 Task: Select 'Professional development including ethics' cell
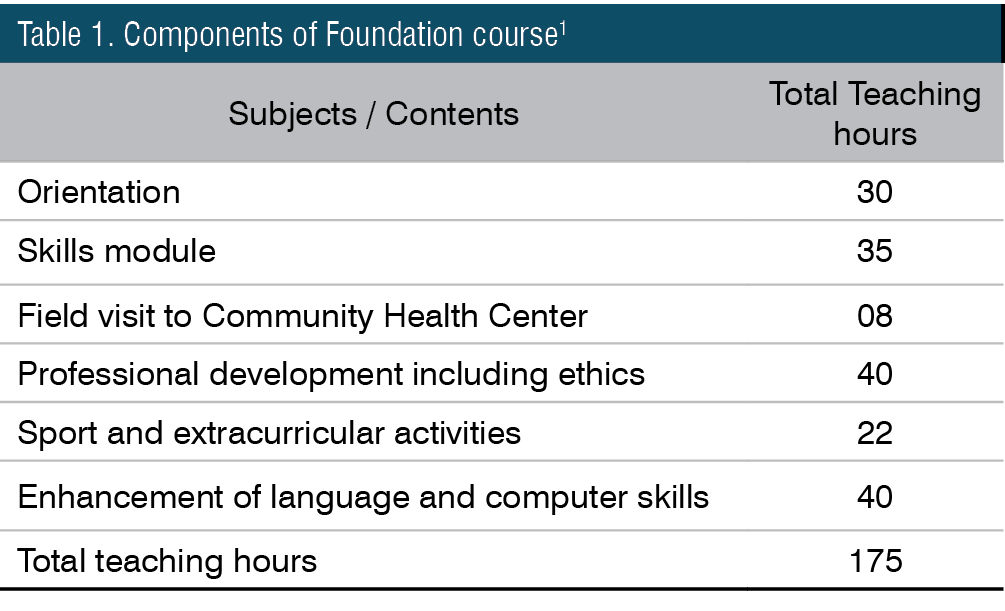[x=331, y=374]
